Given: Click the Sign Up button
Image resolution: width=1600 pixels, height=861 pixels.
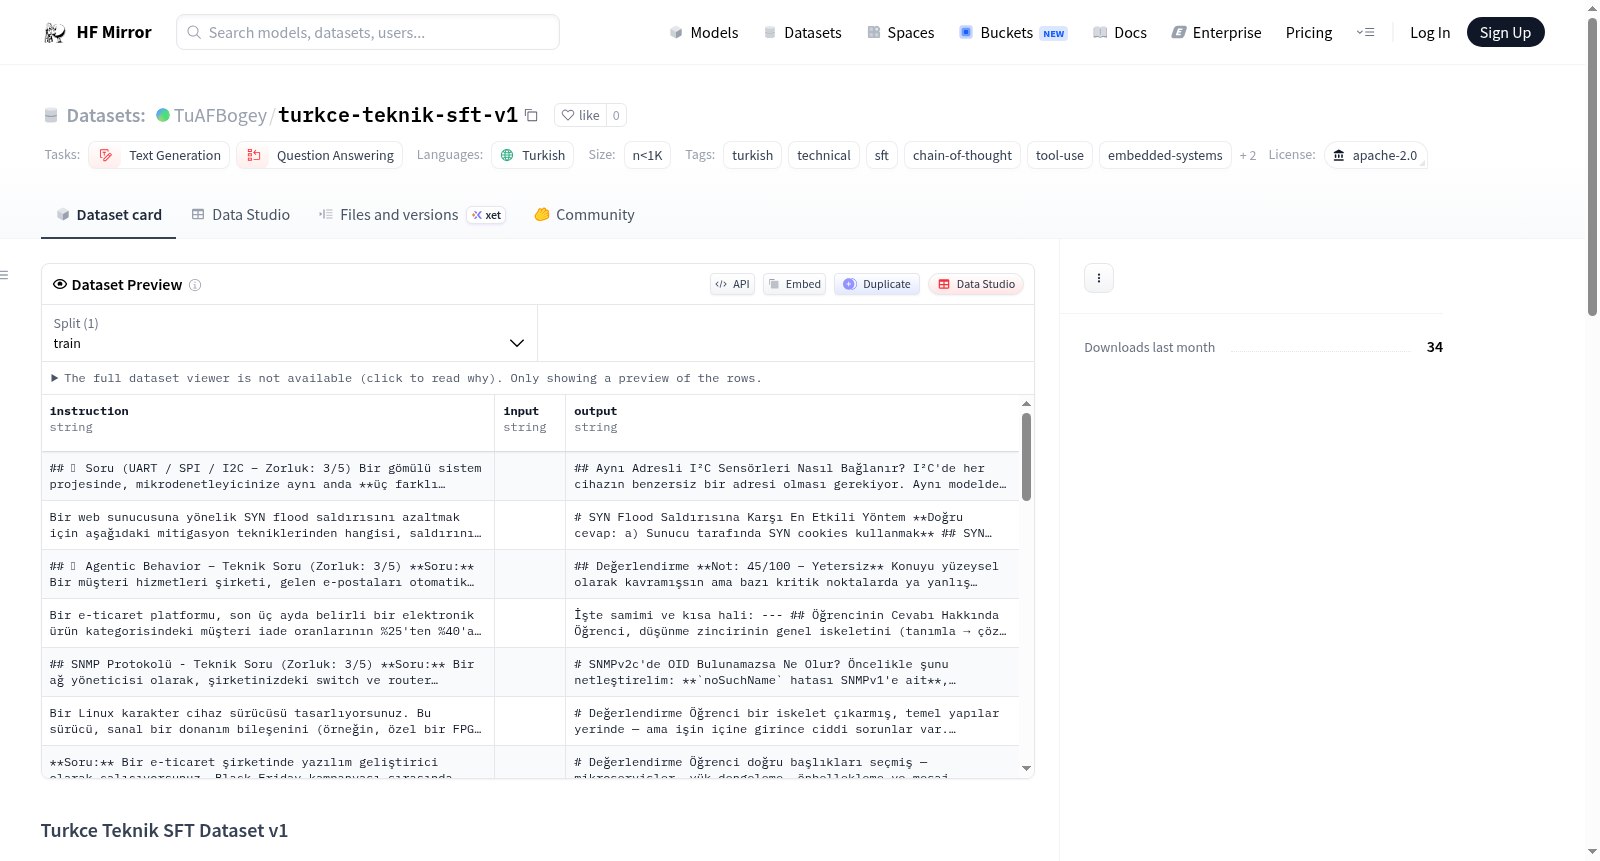Looking at the screenshot, I should click(1505, 32).
